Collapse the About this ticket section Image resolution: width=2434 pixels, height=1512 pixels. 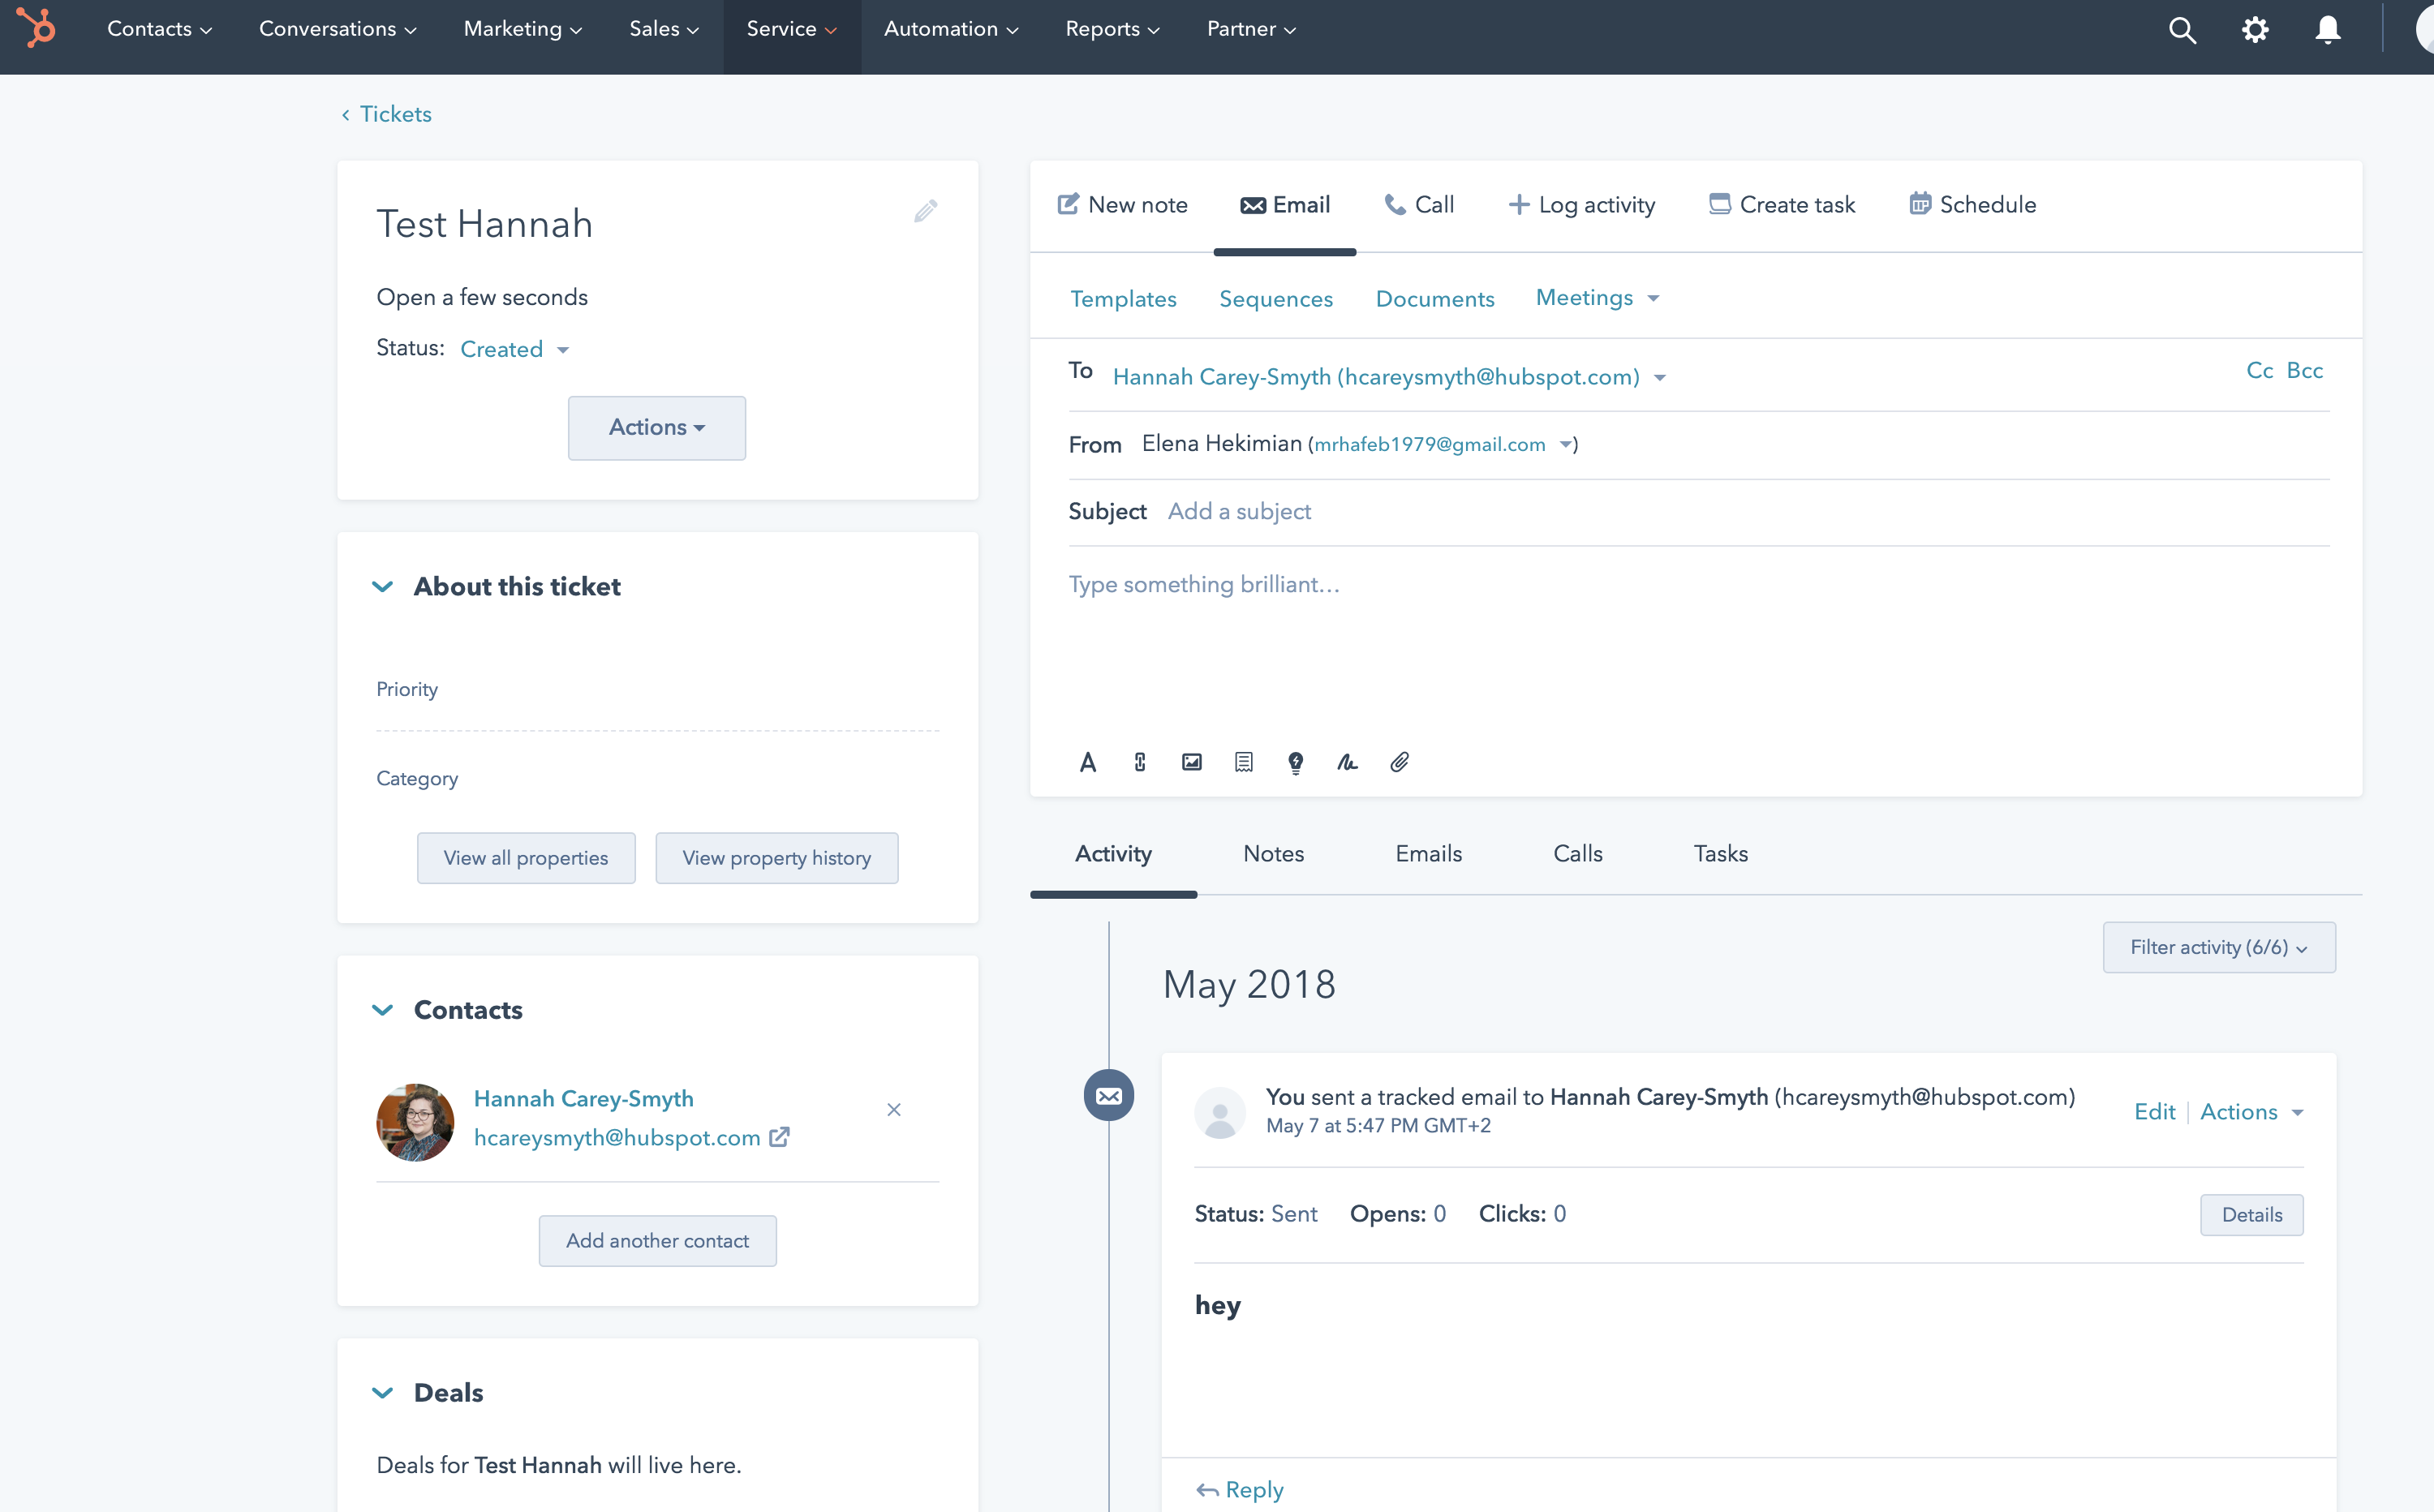tap(383, 587)
